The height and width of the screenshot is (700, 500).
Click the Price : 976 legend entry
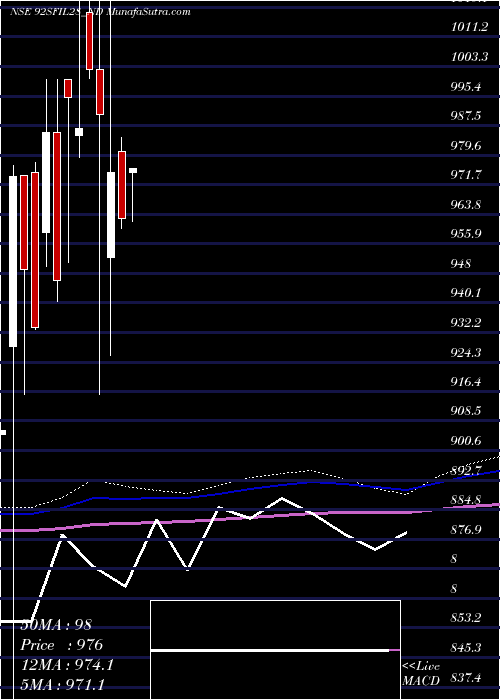tap(62, 645)
